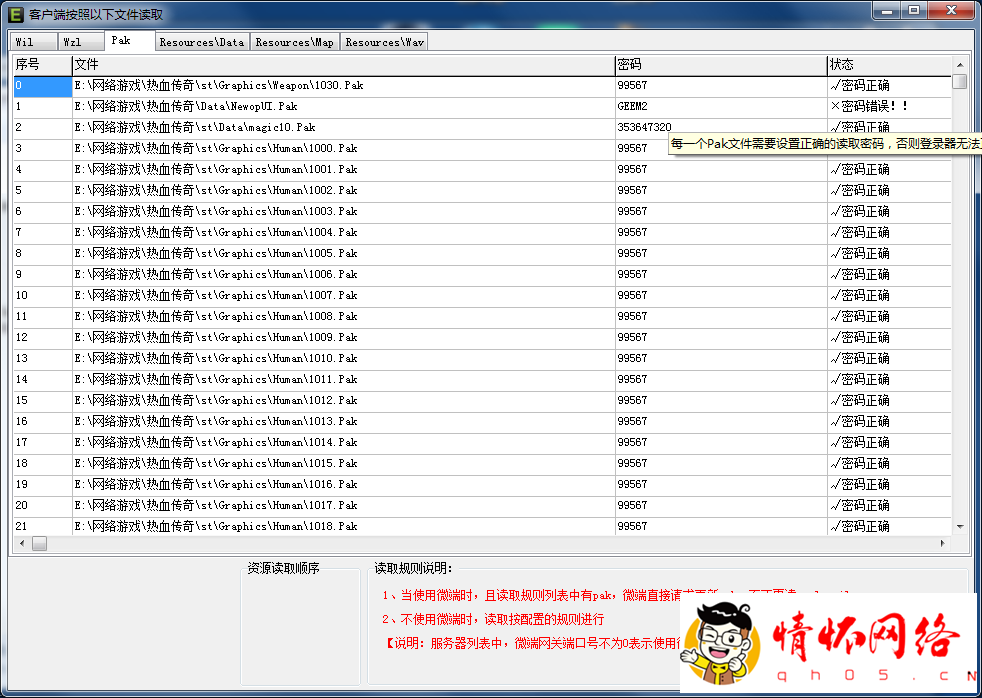
Task: Click status 密码正确 in row 20
Action: [x=889, y=505]
